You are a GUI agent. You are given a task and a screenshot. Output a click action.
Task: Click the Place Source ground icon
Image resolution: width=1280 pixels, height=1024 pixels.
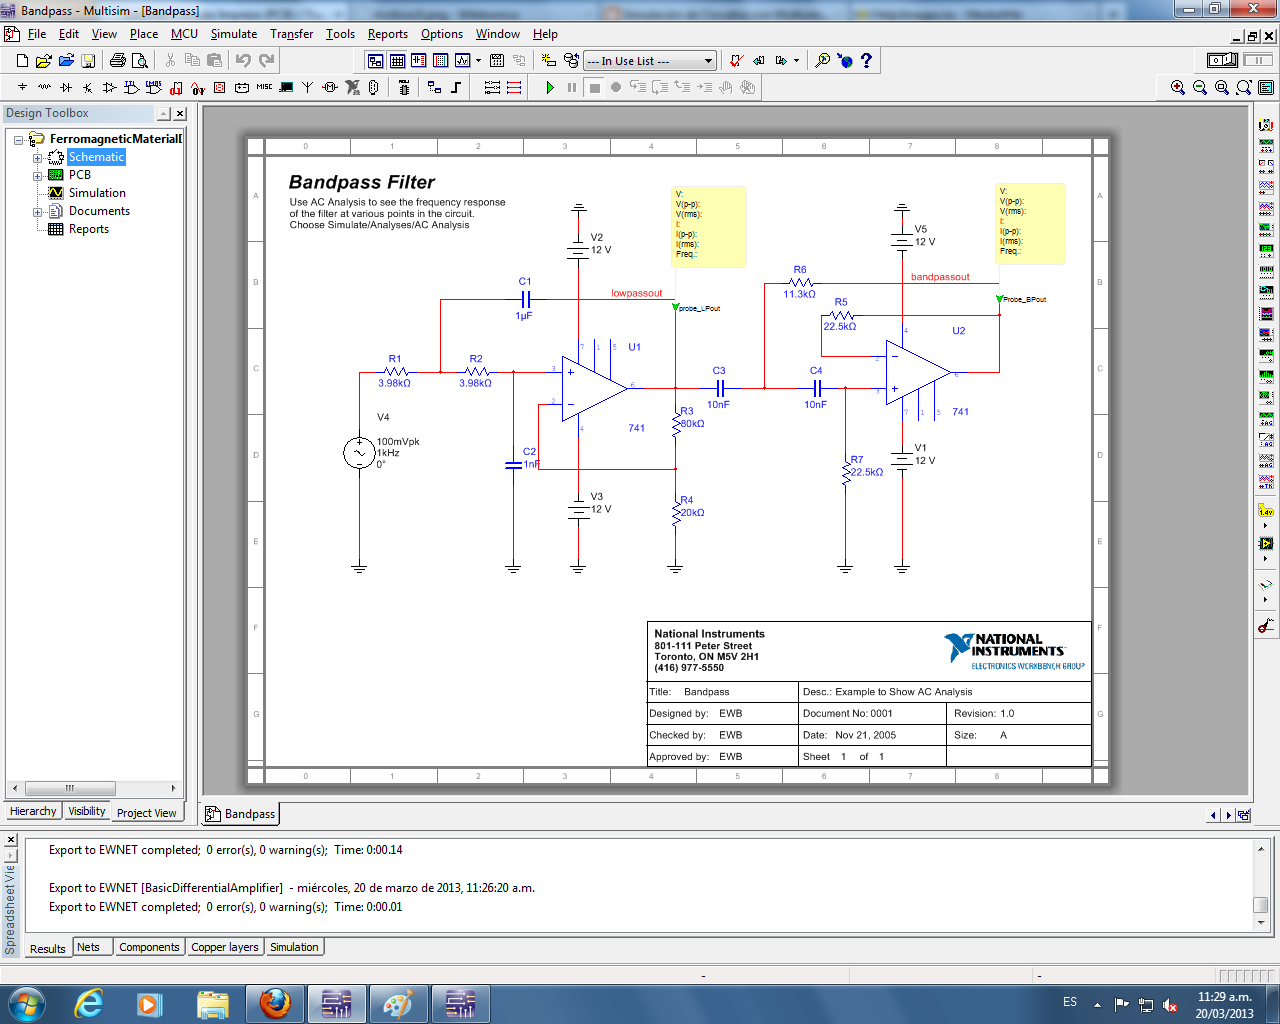click(22, 88)
